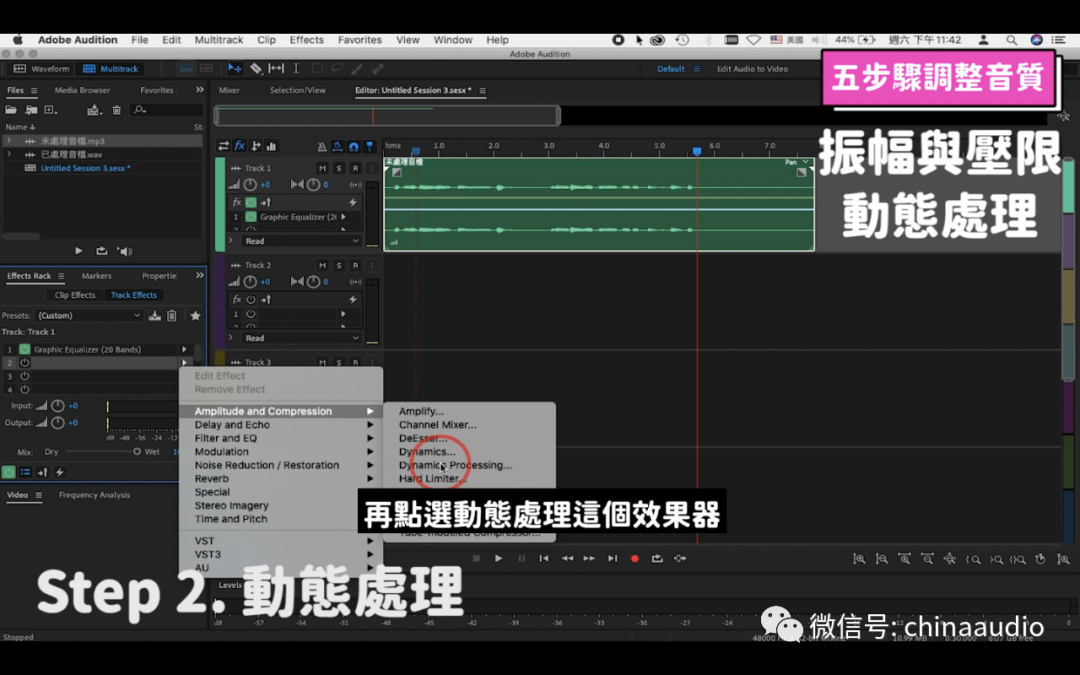Click the Inputs/Outputs icon above tracks
Viewport: 1080px width, 675px height.
click(x=223, y=146)
